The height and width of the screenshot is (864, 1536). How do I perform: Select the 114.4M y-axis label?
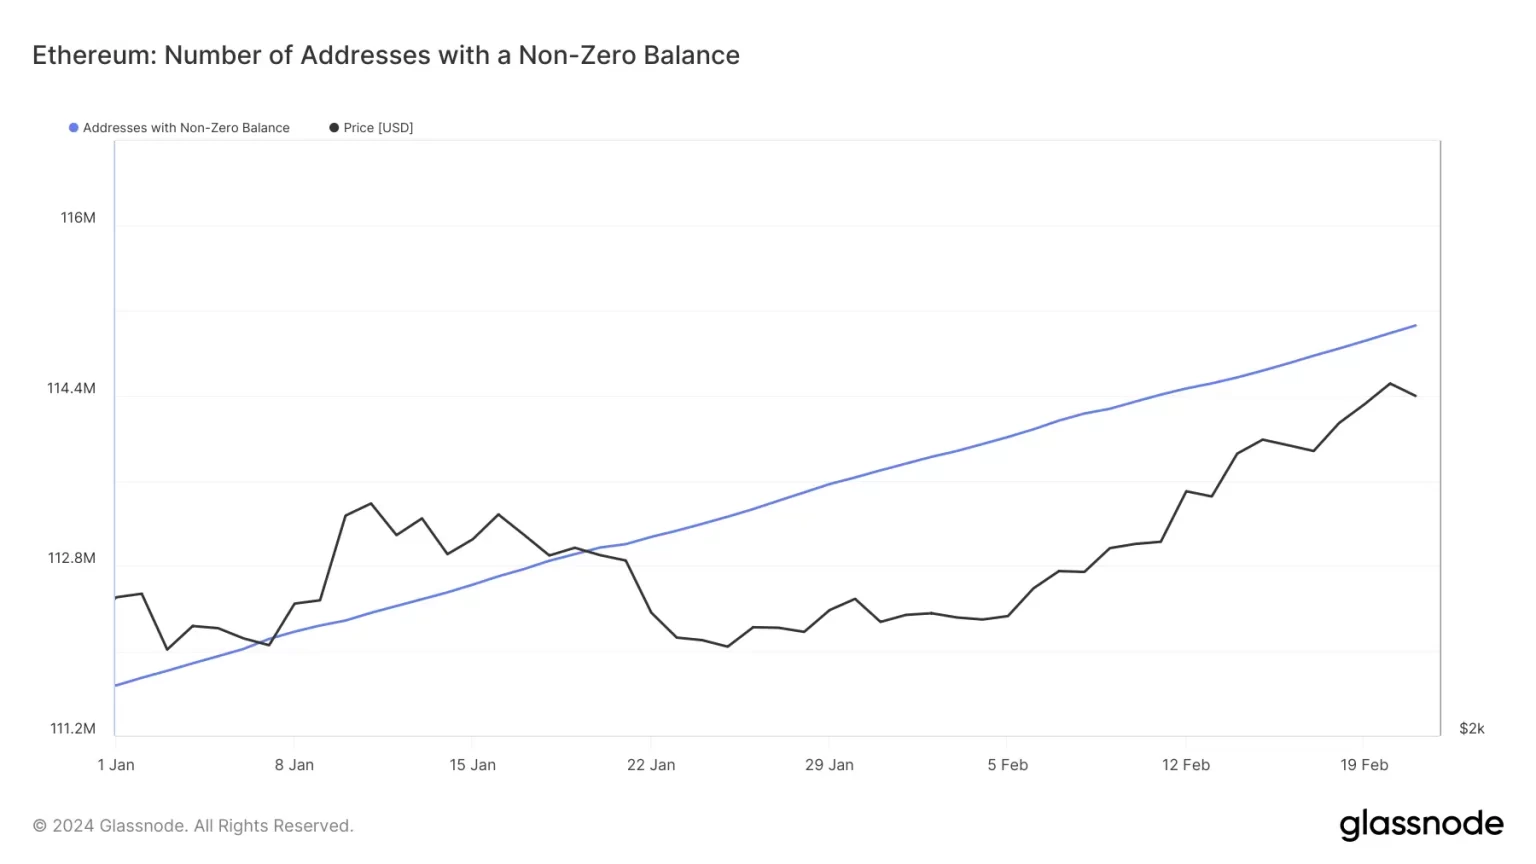coord(71,388)
